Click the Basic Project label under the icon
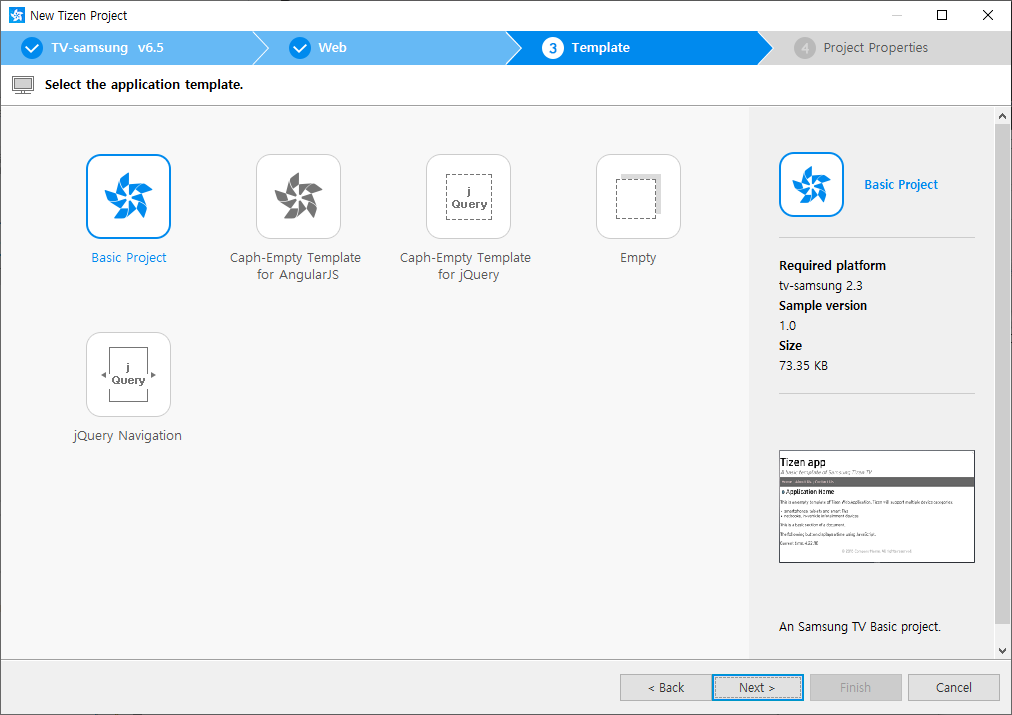Screen dimensions: 1012x715 pyautogui.click(x=128, y=257)
